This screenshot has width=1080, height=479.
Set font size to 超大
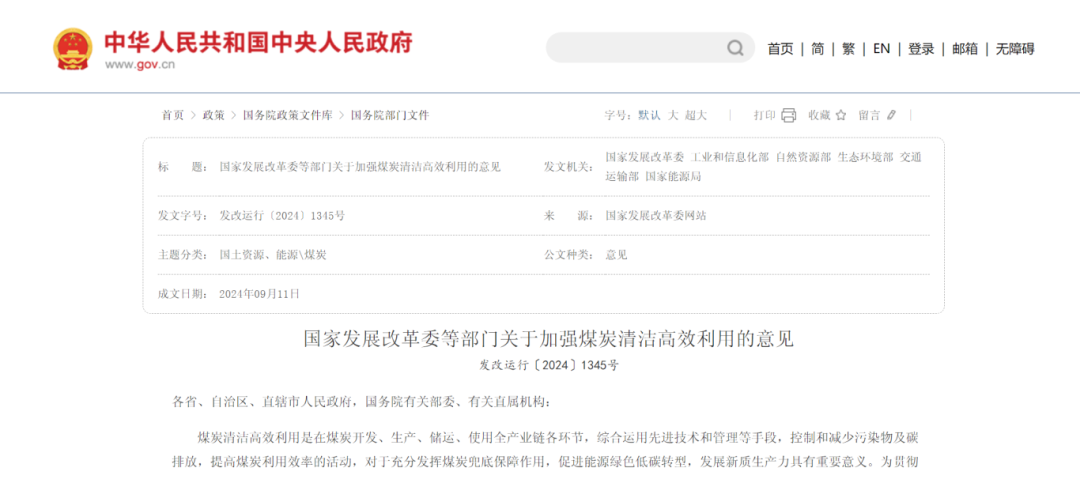click(x=696, y=115)
